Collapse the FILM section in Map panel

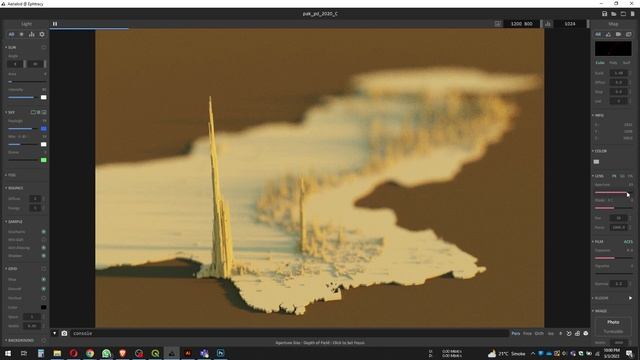click(598, 242)
